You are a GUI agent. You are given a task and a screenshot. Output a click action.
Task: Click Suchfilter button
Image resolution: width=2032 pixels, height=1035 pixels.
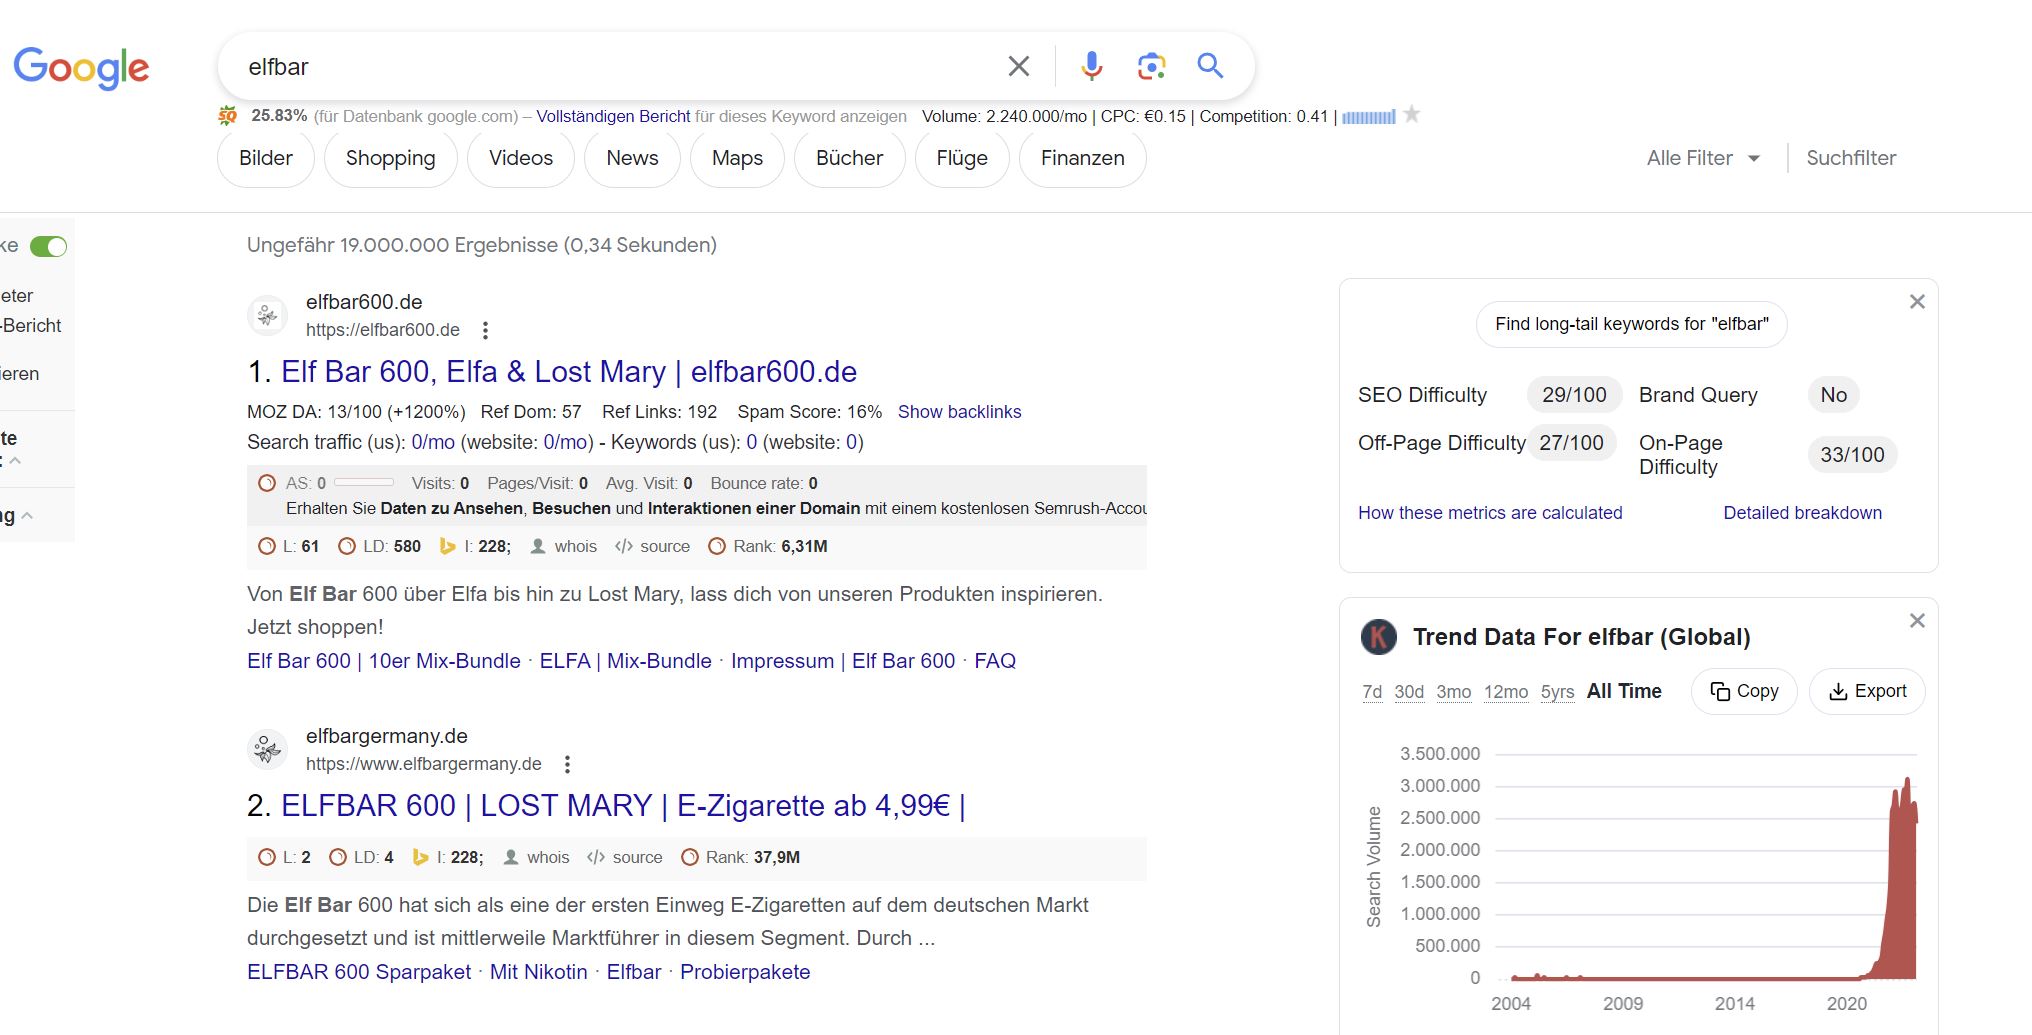pyautogui.click(x=1851, y=158)
